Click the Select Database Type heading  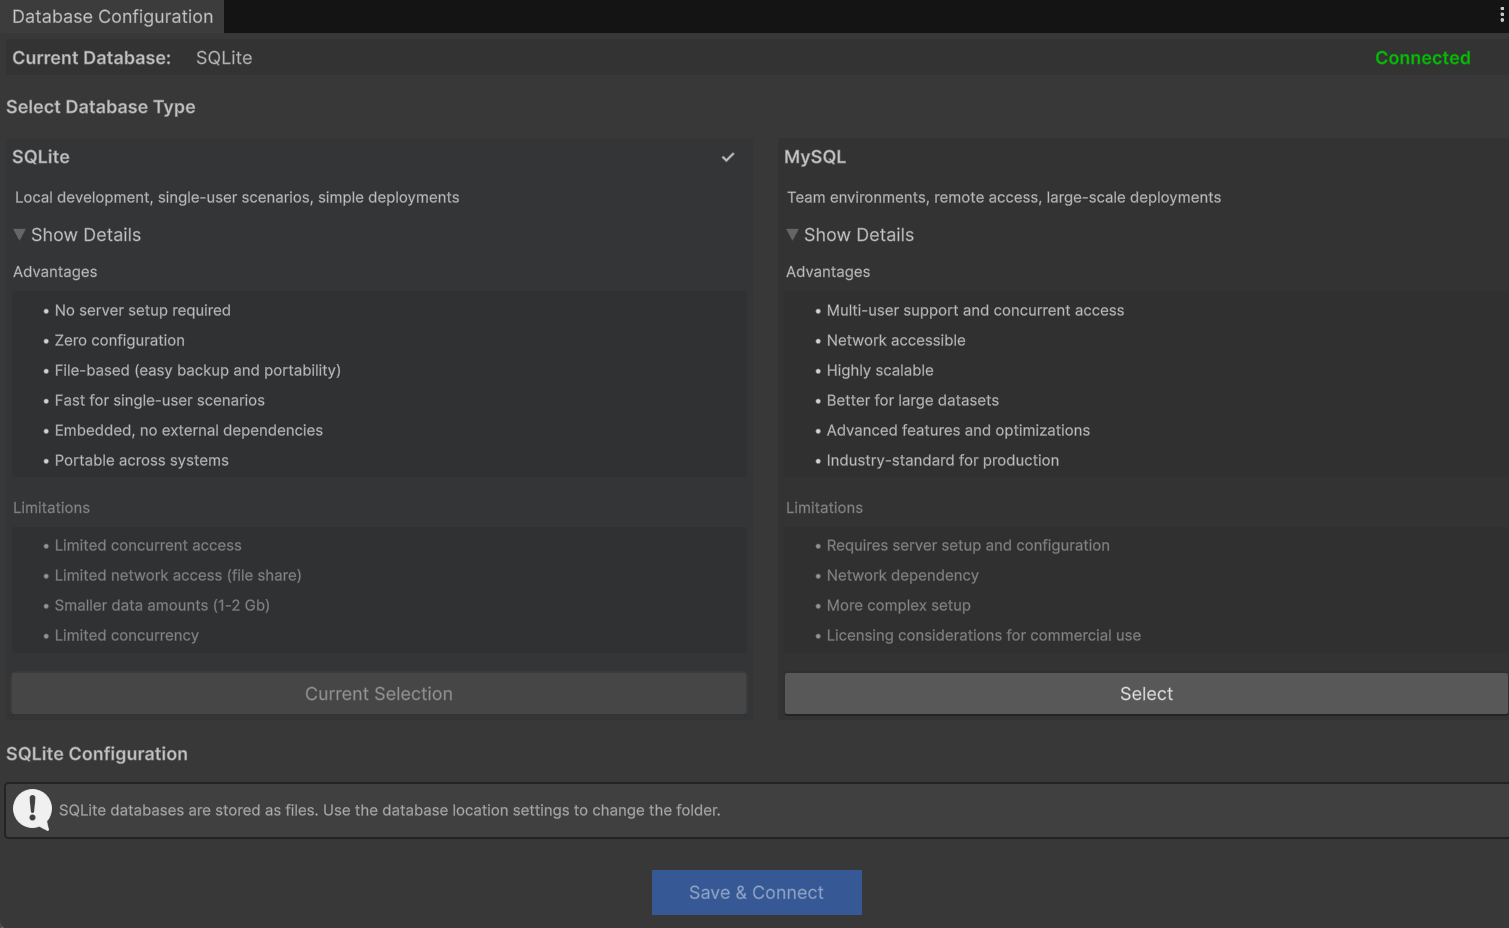click(101, 107)
